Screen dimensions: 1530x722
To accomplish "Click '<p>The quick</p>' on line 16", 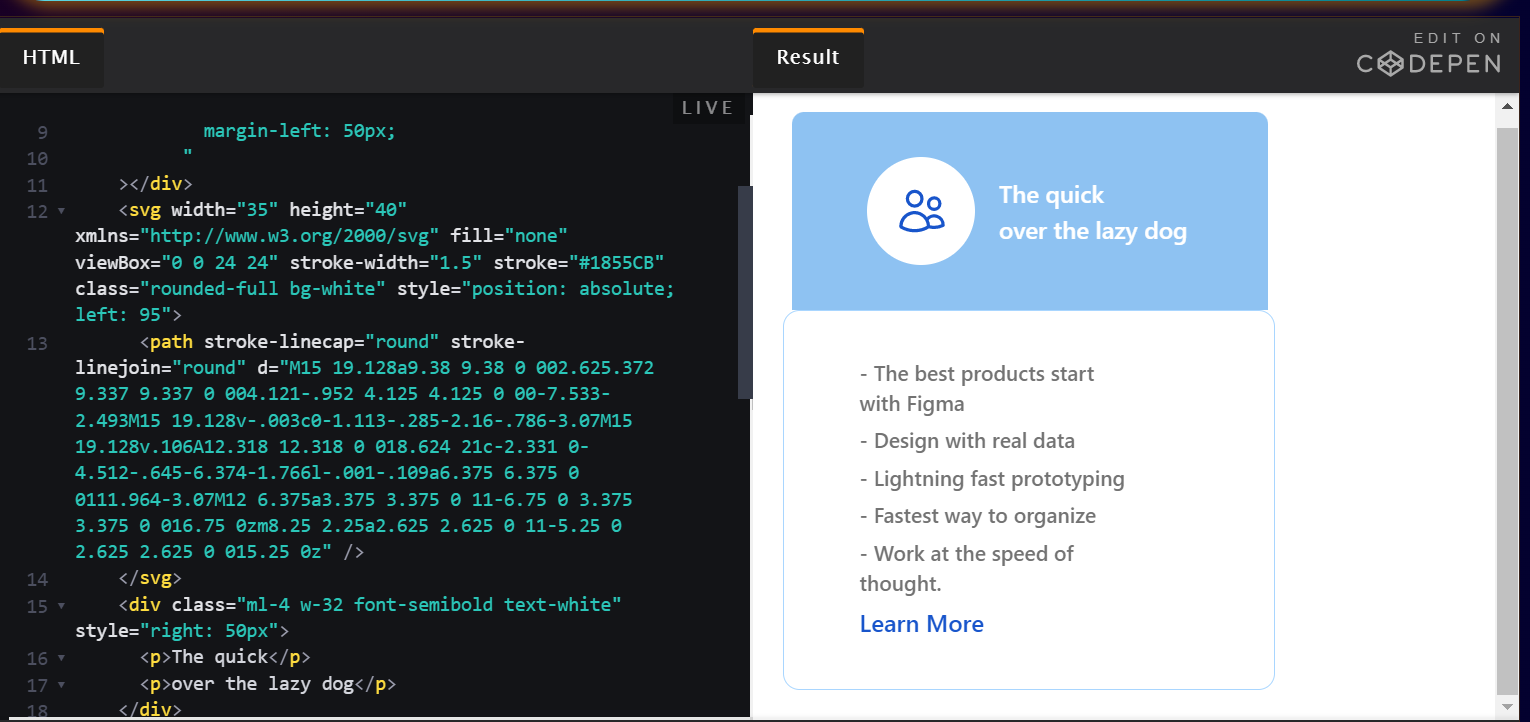I will click(226, 657).
